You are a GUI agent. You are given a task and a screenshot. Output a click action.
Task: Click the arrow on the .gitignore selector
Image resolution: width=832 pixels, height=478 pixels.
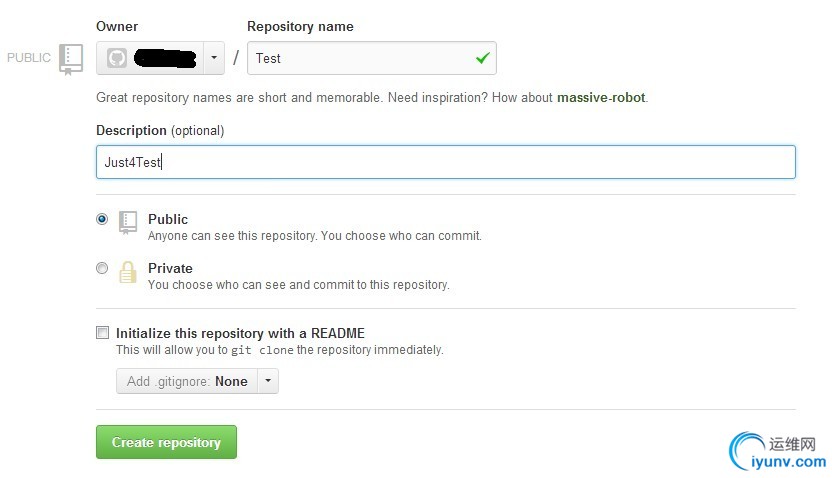pos(267,381)
